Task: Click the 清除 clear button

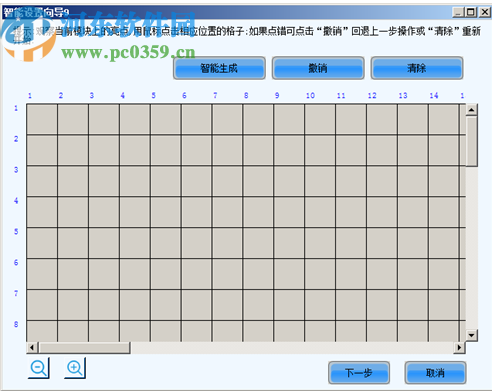Action: (417, 68)
